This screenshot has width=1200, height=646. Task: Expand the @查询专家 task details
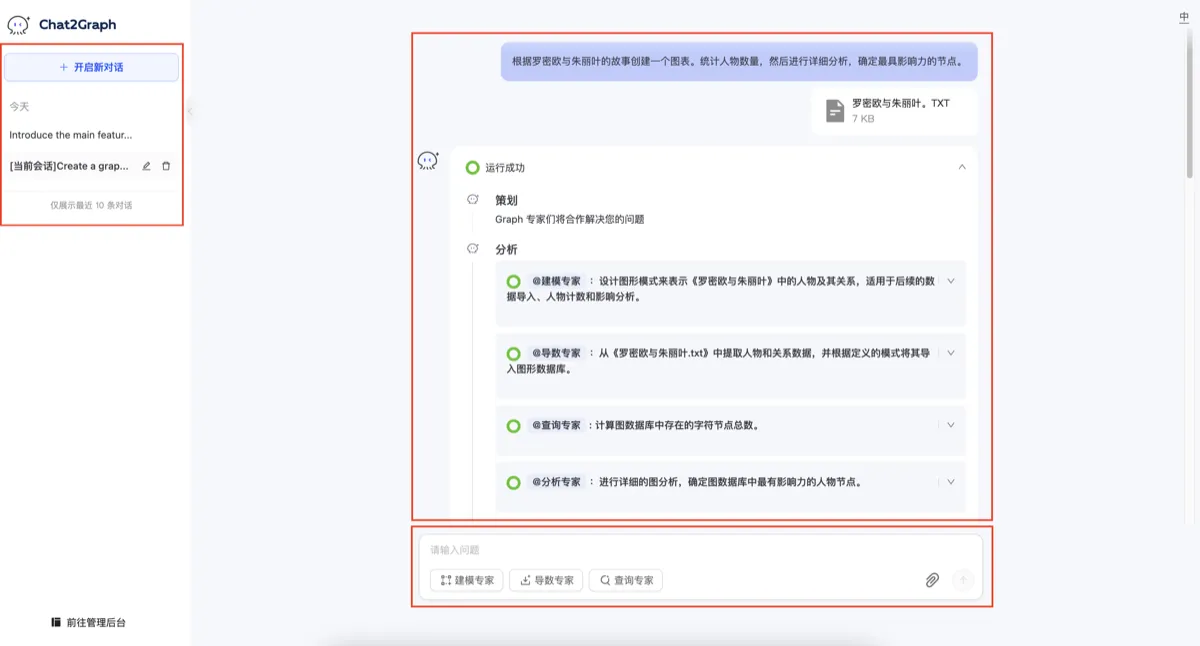(951, 425)
